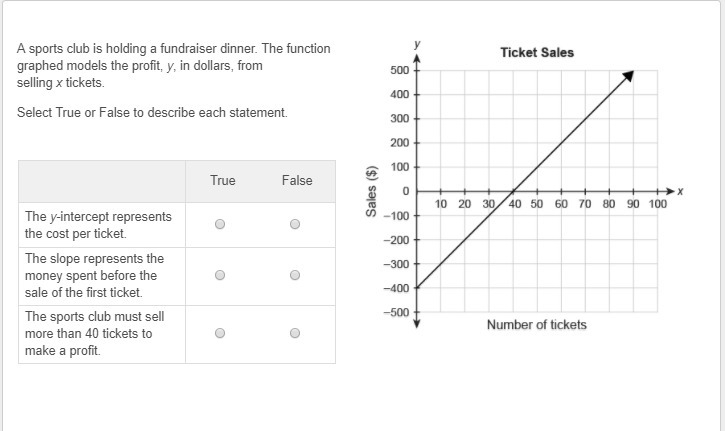This screenshot has height=431, width=725.
Task: Click the False column header
Action: pos(297,180)
